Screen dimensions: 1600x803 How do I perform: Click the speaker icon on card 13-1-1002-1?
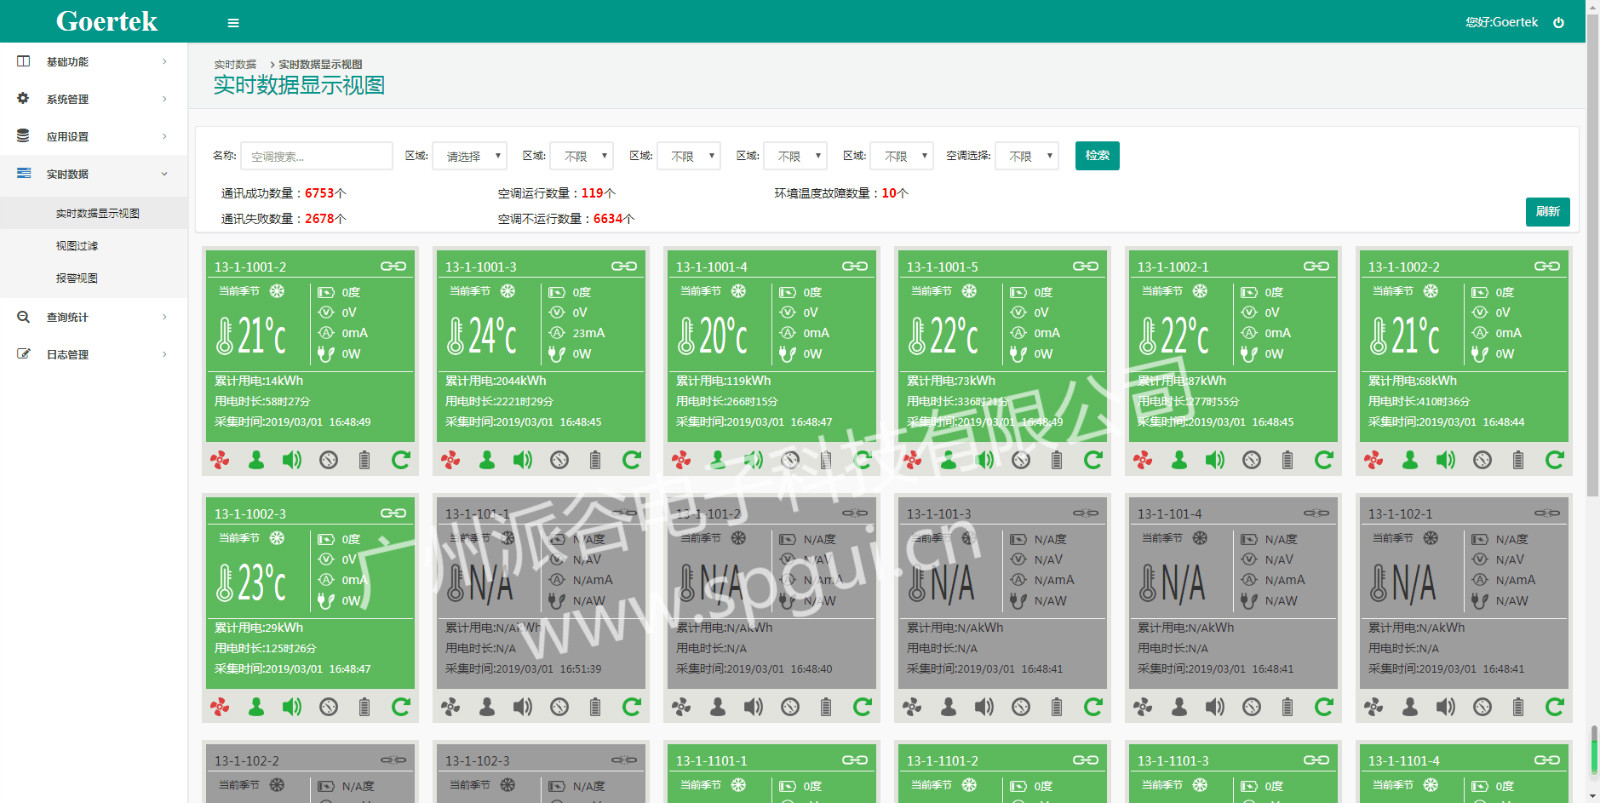point(1215,460)
